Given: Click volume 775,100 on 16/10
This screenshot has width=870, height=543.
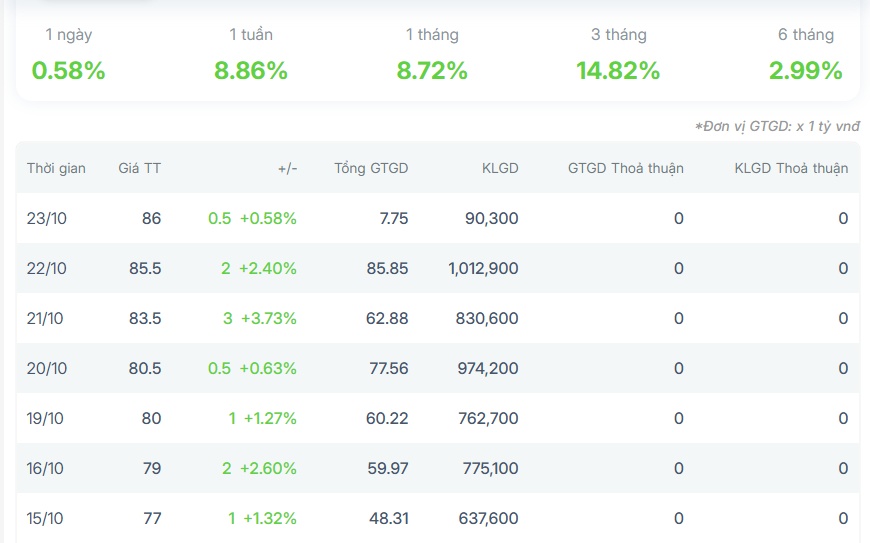Looking at the screenshot, I should pyautogui.click(x=490, y=468).
